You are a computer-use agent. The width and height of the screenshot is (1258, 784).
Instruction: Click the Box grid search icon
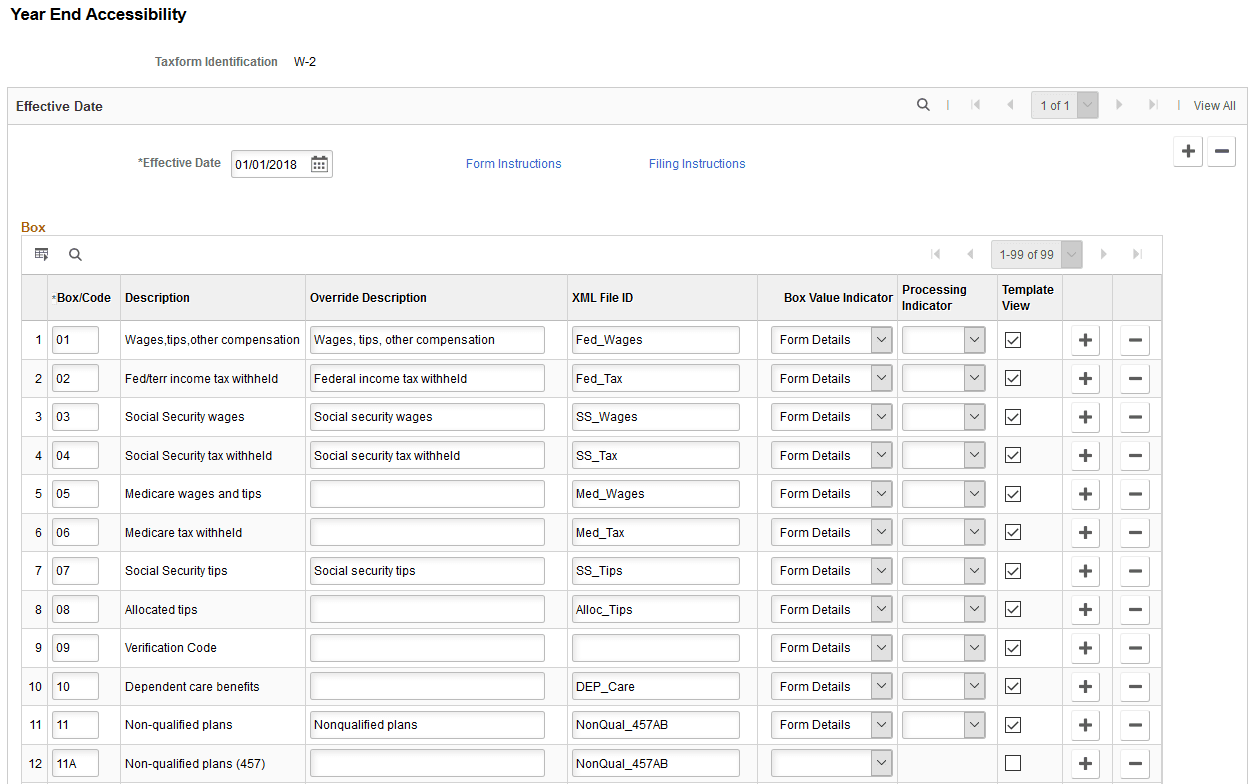pos(75,255)
